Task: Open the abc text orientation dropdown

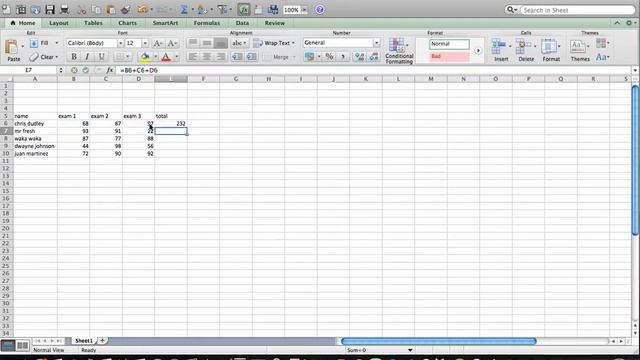Action: click(x=239, y=43)
